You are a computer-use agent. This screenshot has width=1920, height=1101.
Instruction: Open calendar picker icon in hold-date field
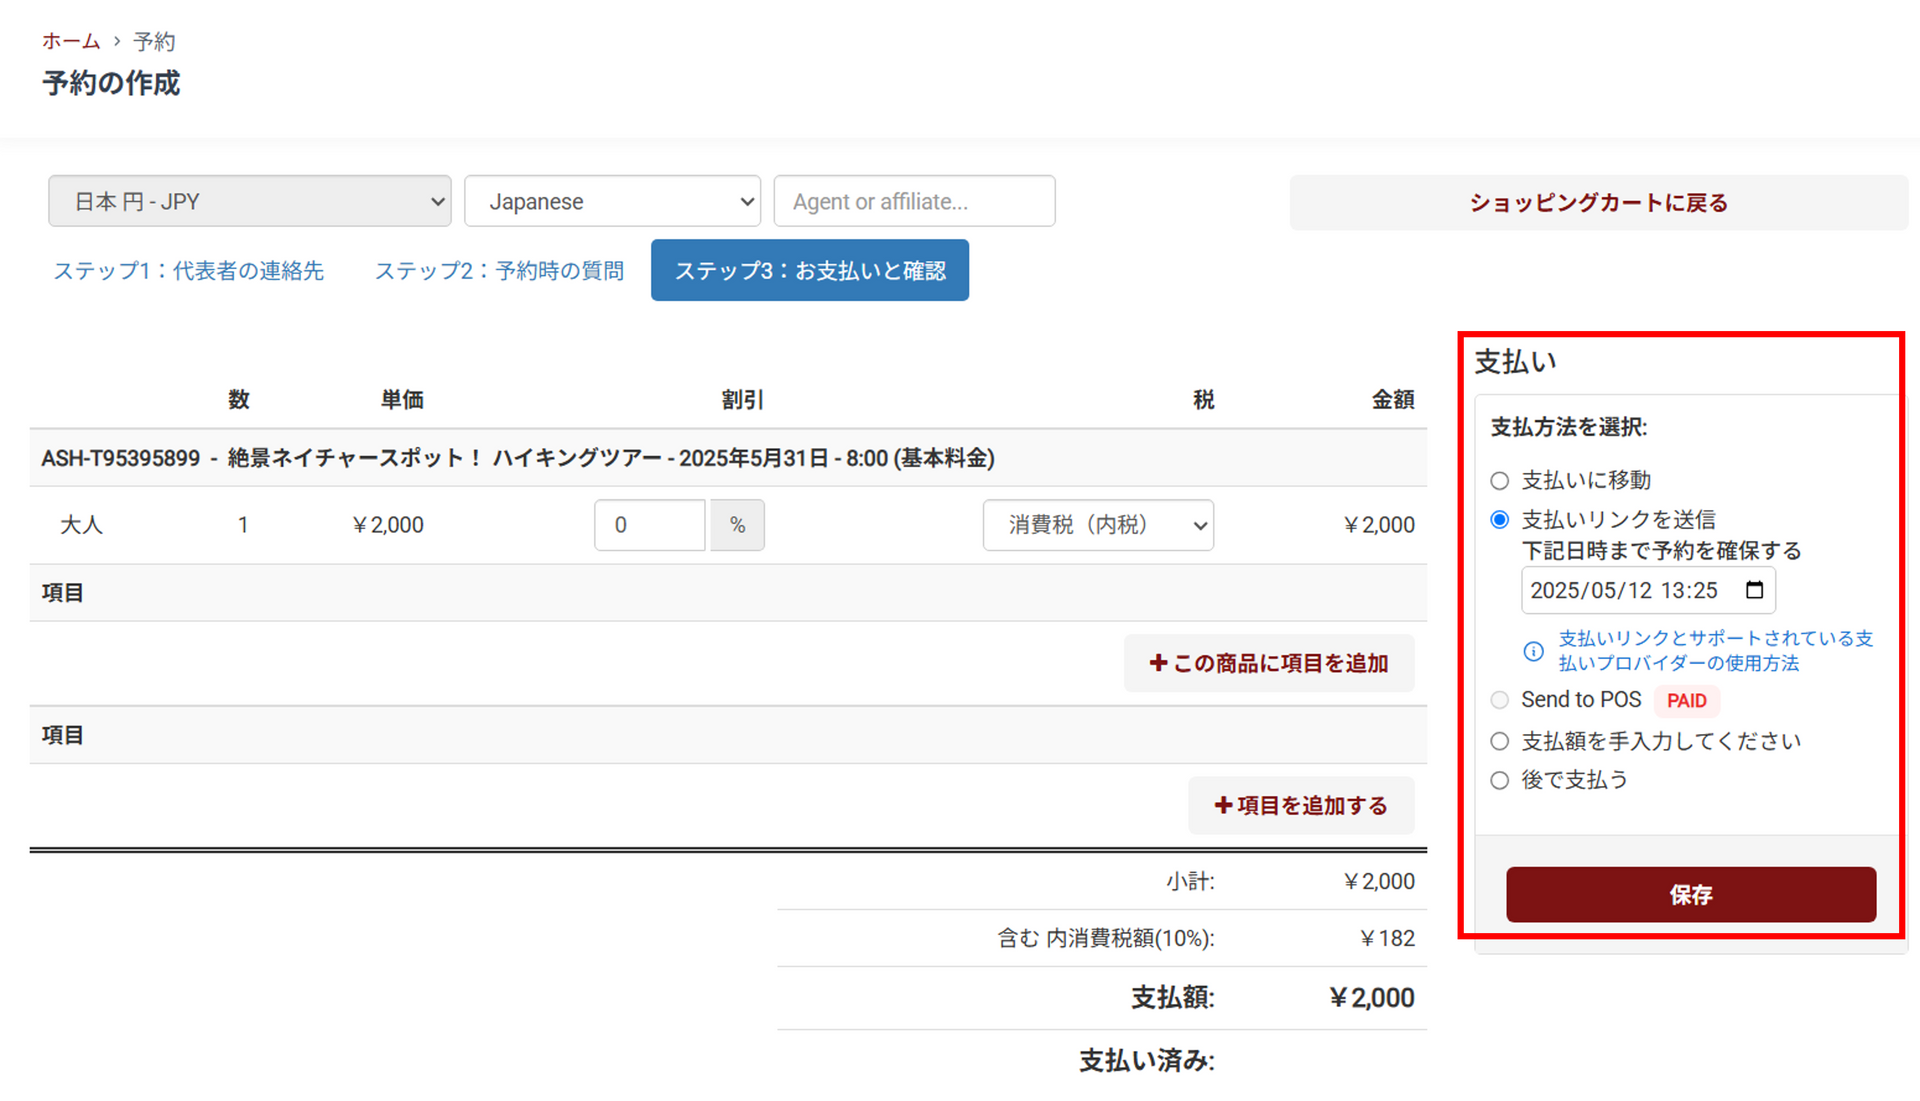[x=1754, y=590]
